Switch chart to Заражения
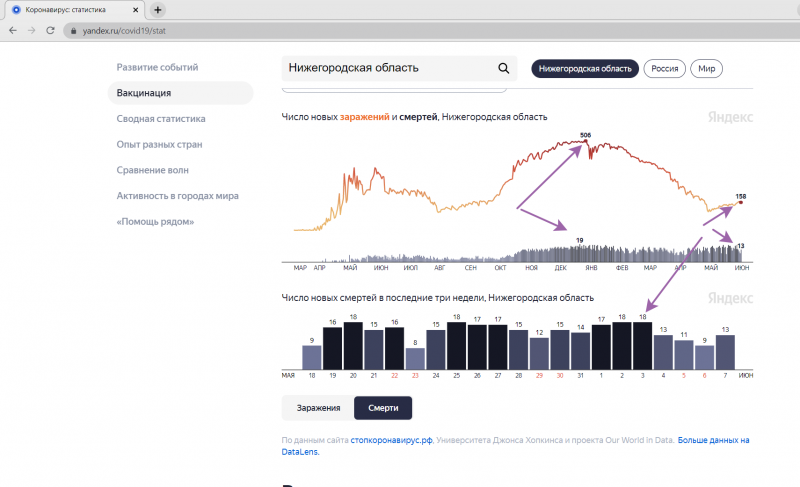The width and height of the screenshot is (800, 487). (318, 408)
